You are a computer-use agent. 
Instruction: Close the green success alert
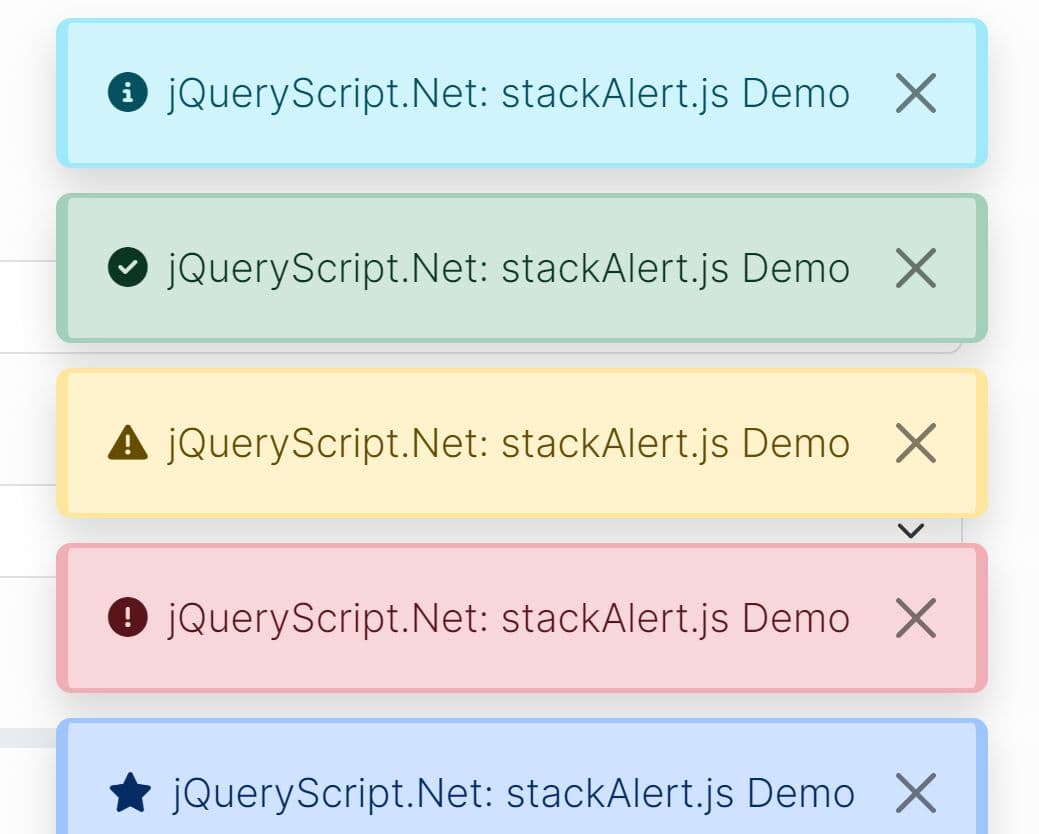[915, 268]
